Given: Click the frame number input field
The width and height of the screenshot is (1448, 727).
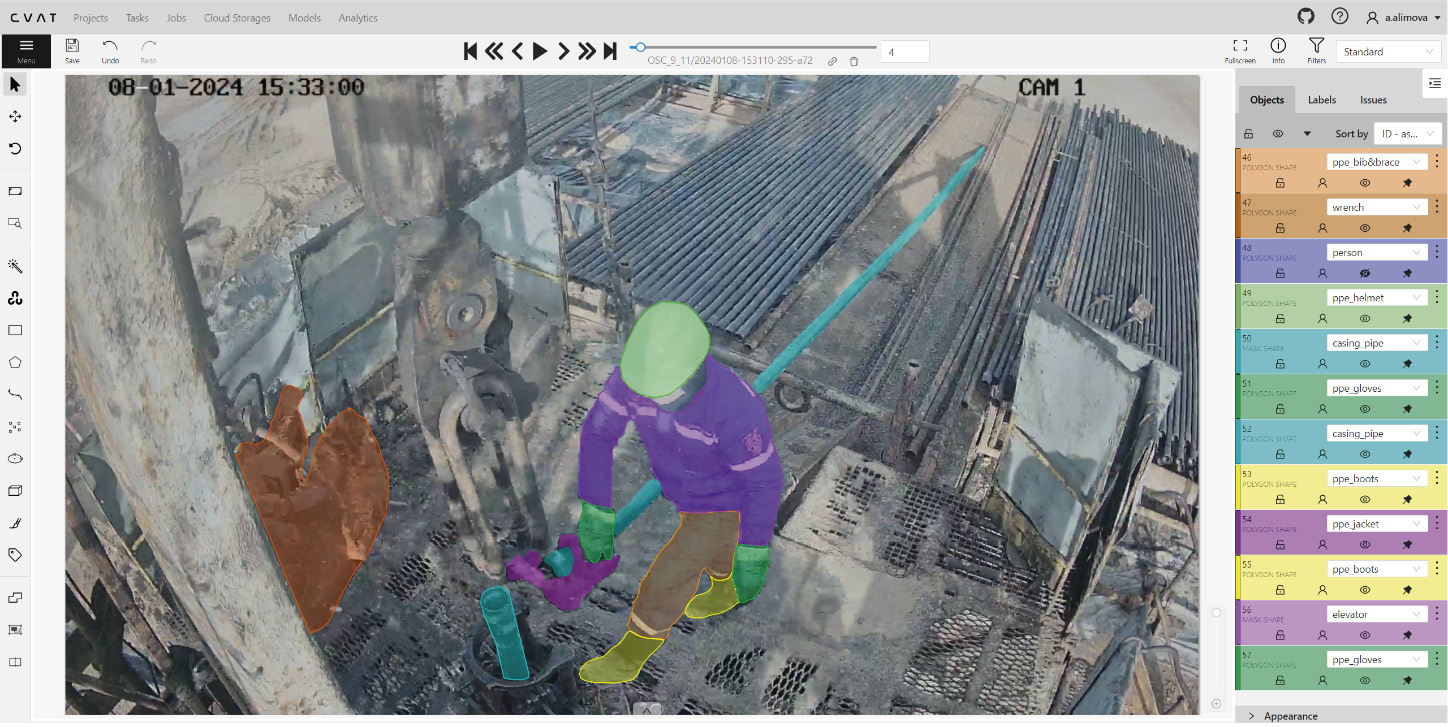Looking at the screenshot, I should [904, 52].
